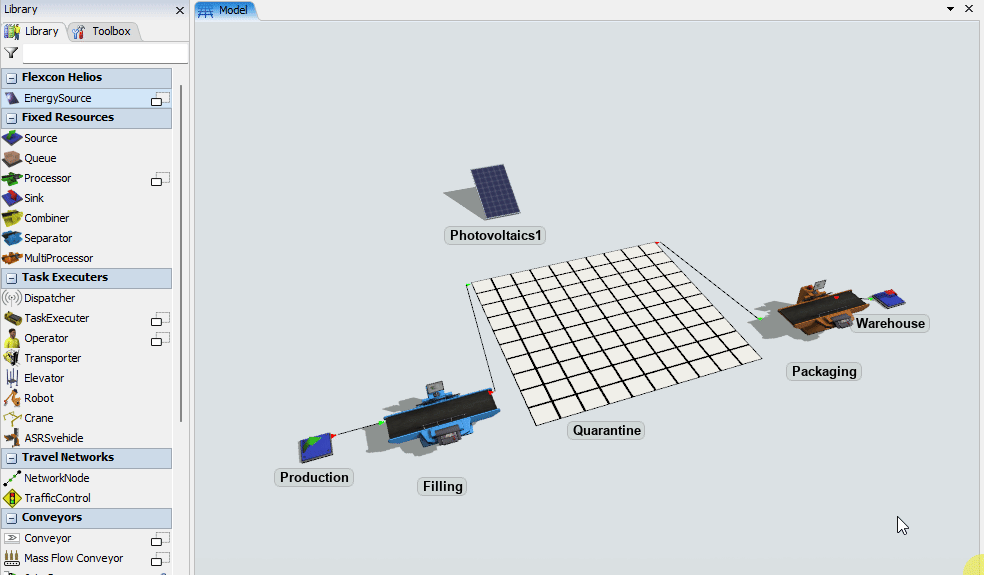The height and width of the screenshot is (575, 984).
Task: Choose the Crane object icon
Action: pyautogui.click(x=12, y=418)
